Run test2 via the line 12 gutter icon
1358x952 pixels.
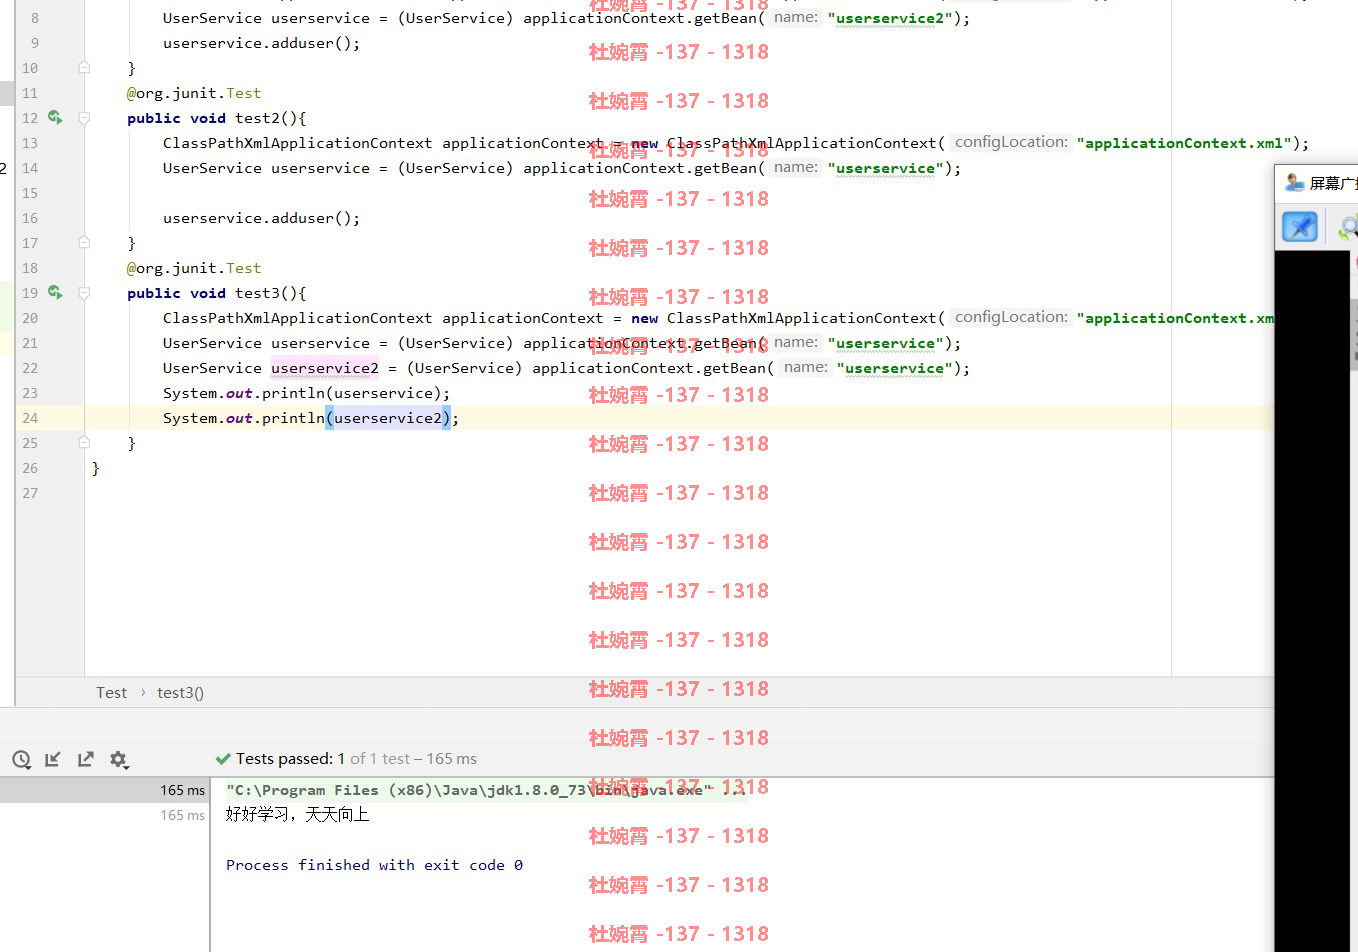55,118
